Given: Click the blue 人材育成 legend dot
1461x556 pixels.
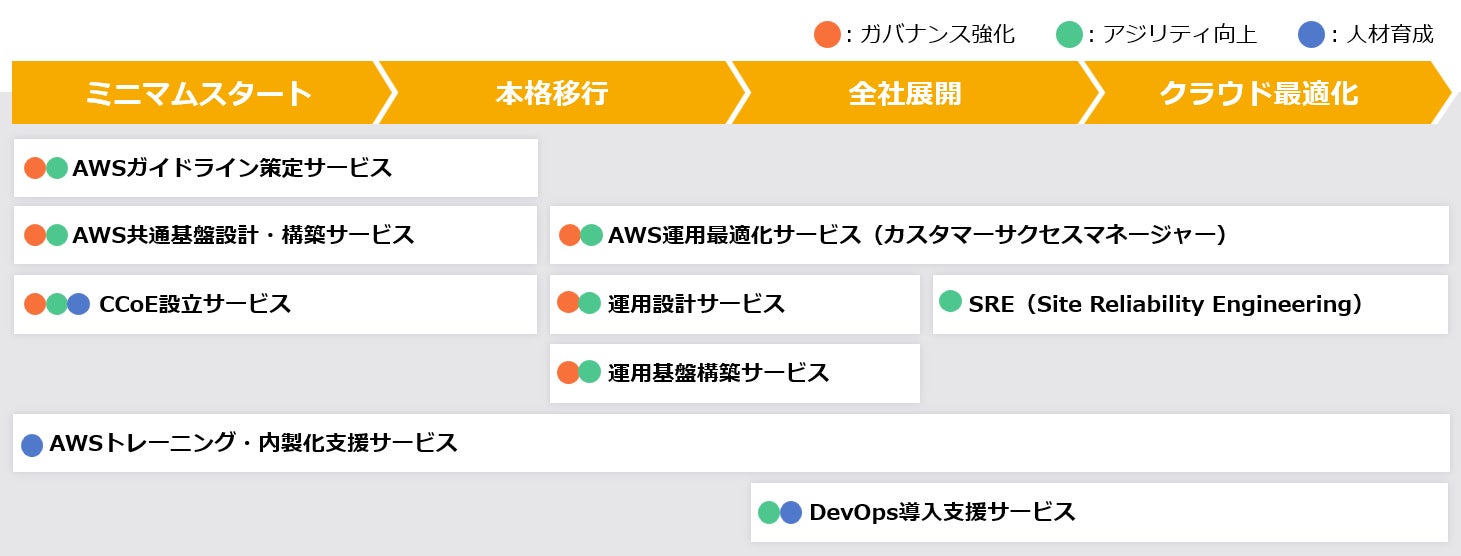Looking at the screenshot, I should click(1311, 35).
